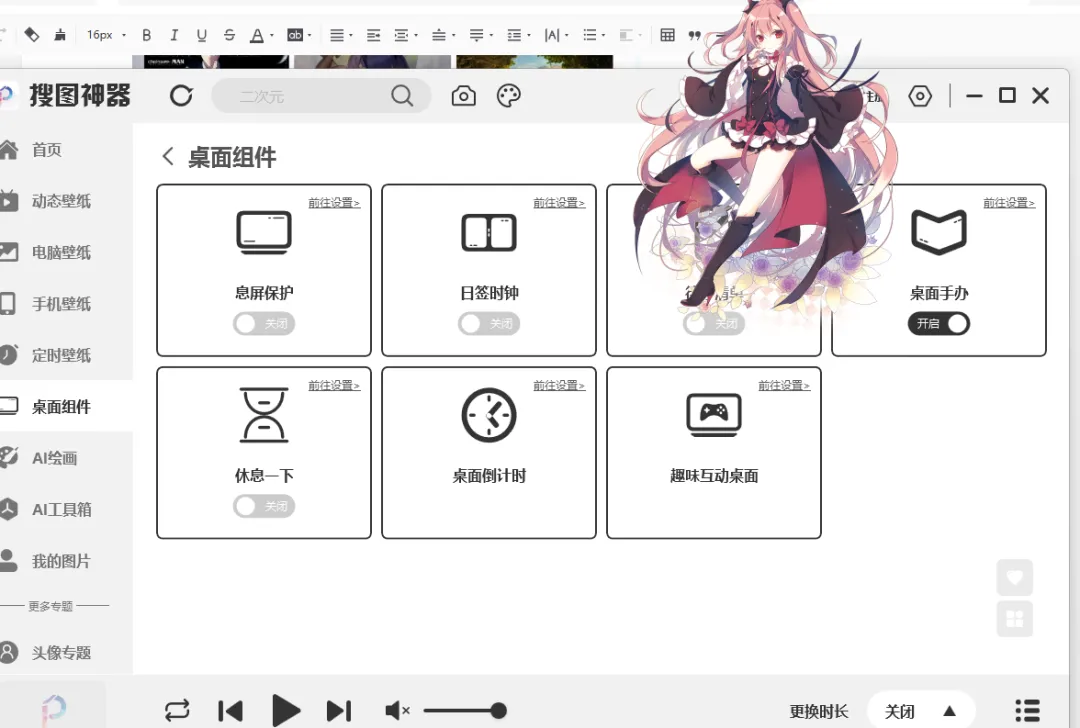Skip to the previous wallpaper track
The image size is (1080, 728).
pyautogui.click(x=230, y=711)
